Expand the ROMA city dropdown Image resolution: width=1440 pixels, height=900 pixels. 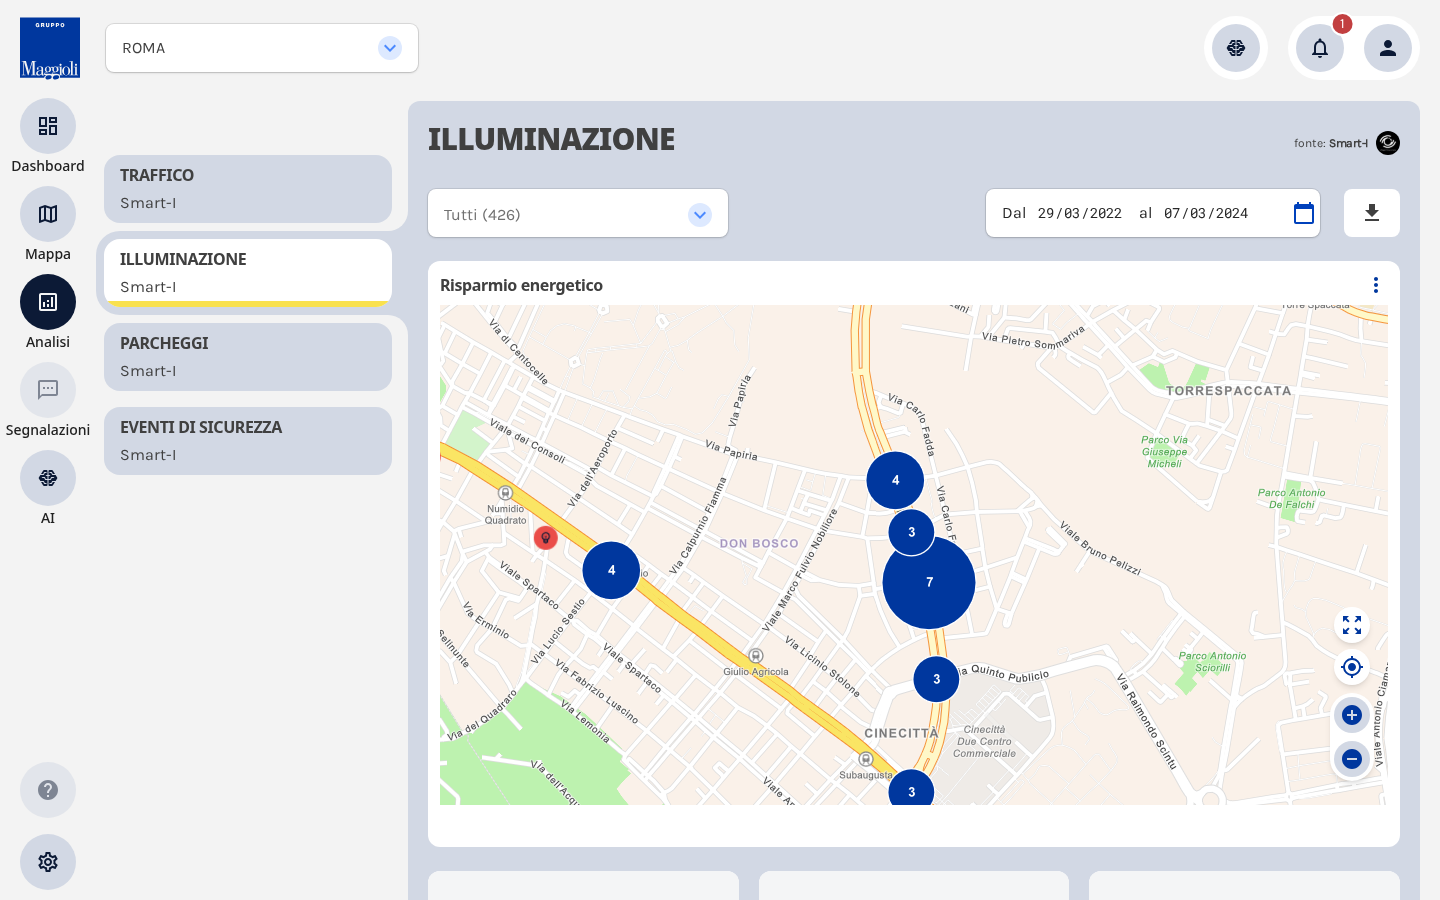coord(262,48)
